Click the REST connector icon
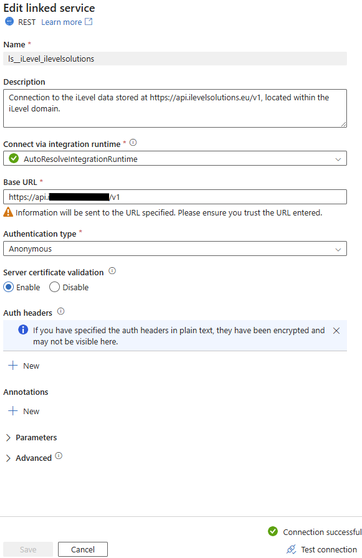This screenshot has height=558, width=362. click(x=9, y=22)
